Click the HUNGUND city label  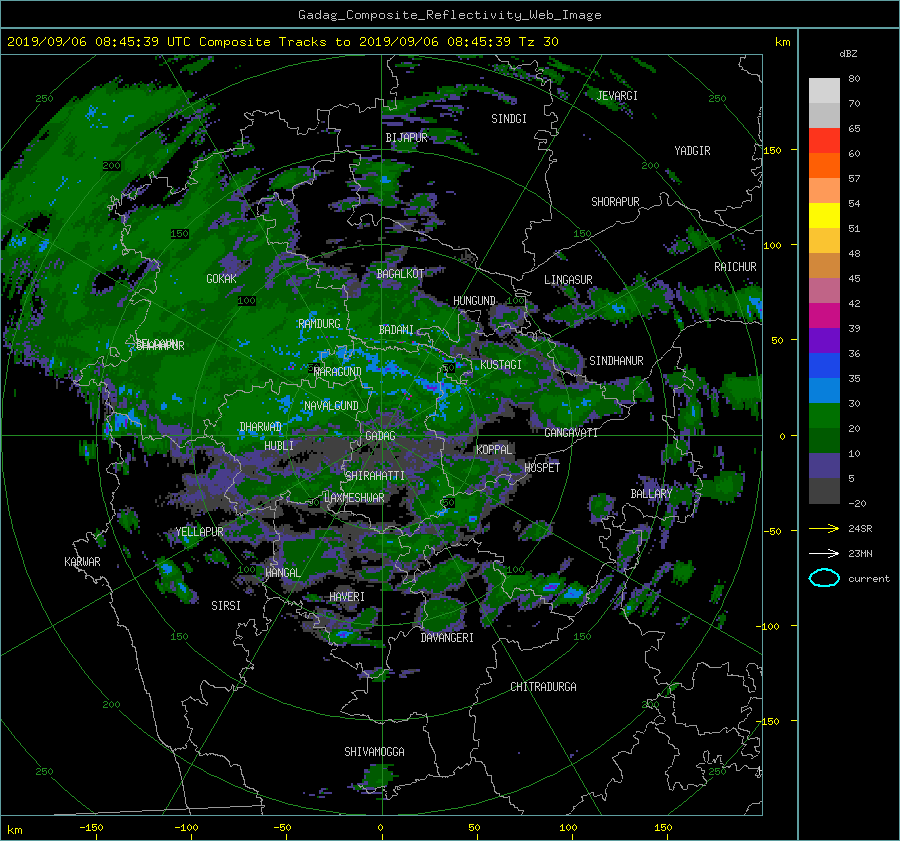[474, 301]
